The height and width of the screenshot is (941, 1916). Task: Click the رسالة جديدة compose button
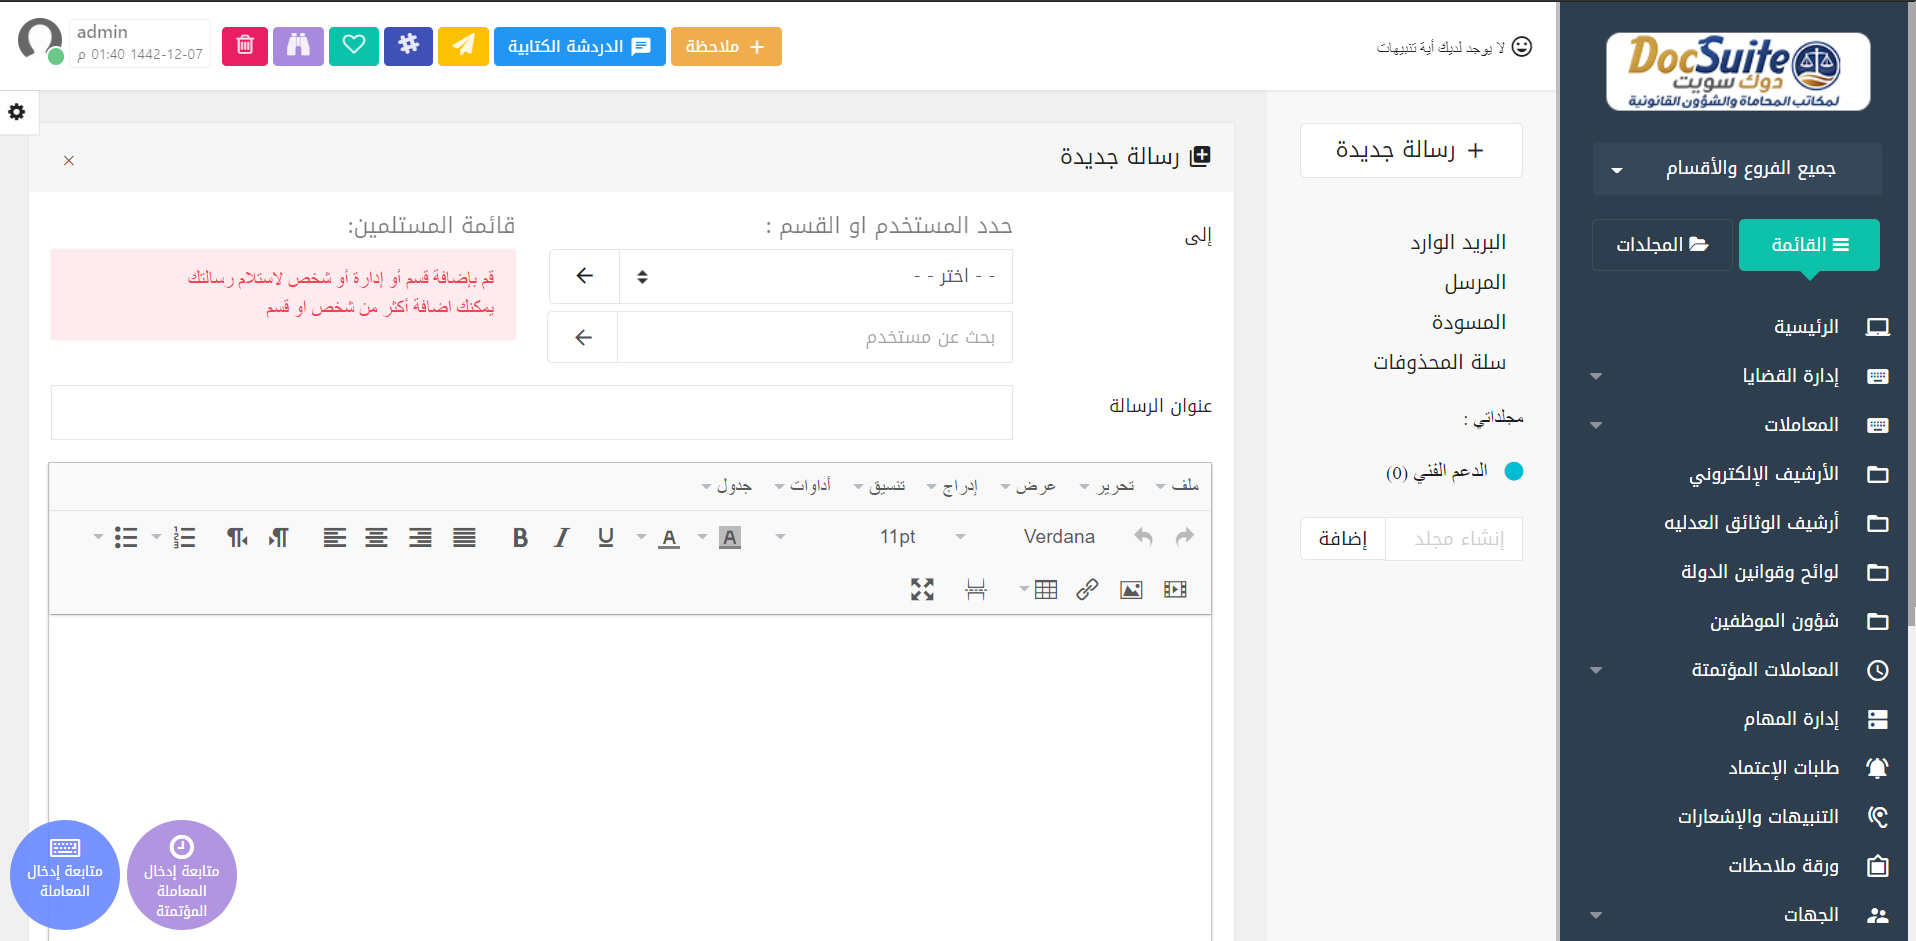click(x=1410, y=151)
